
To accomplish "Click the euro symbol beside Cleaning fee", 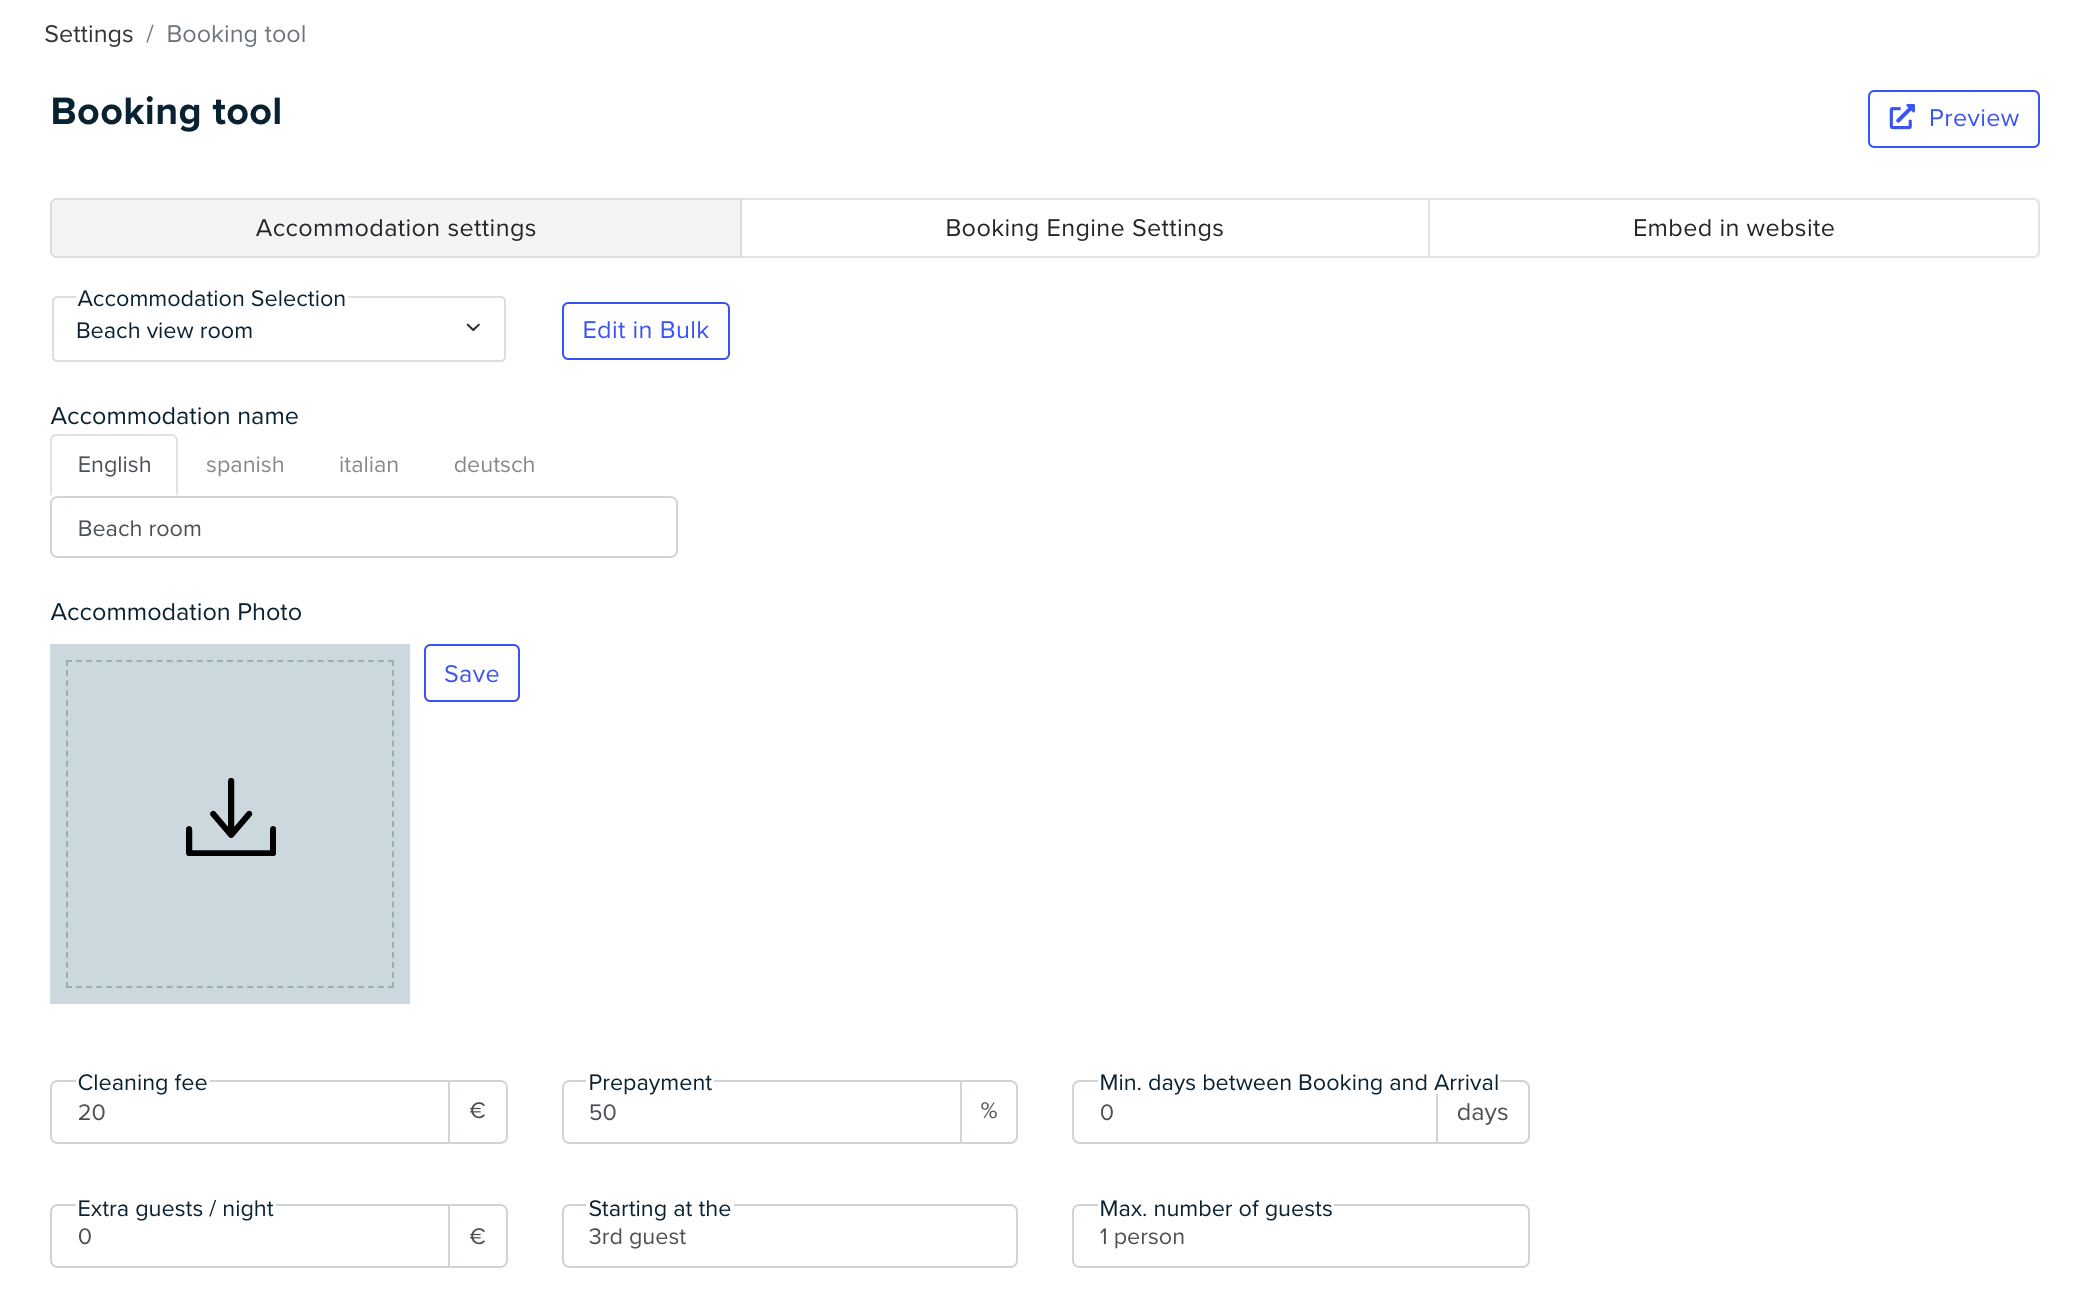I will [x=478, y=1111].
